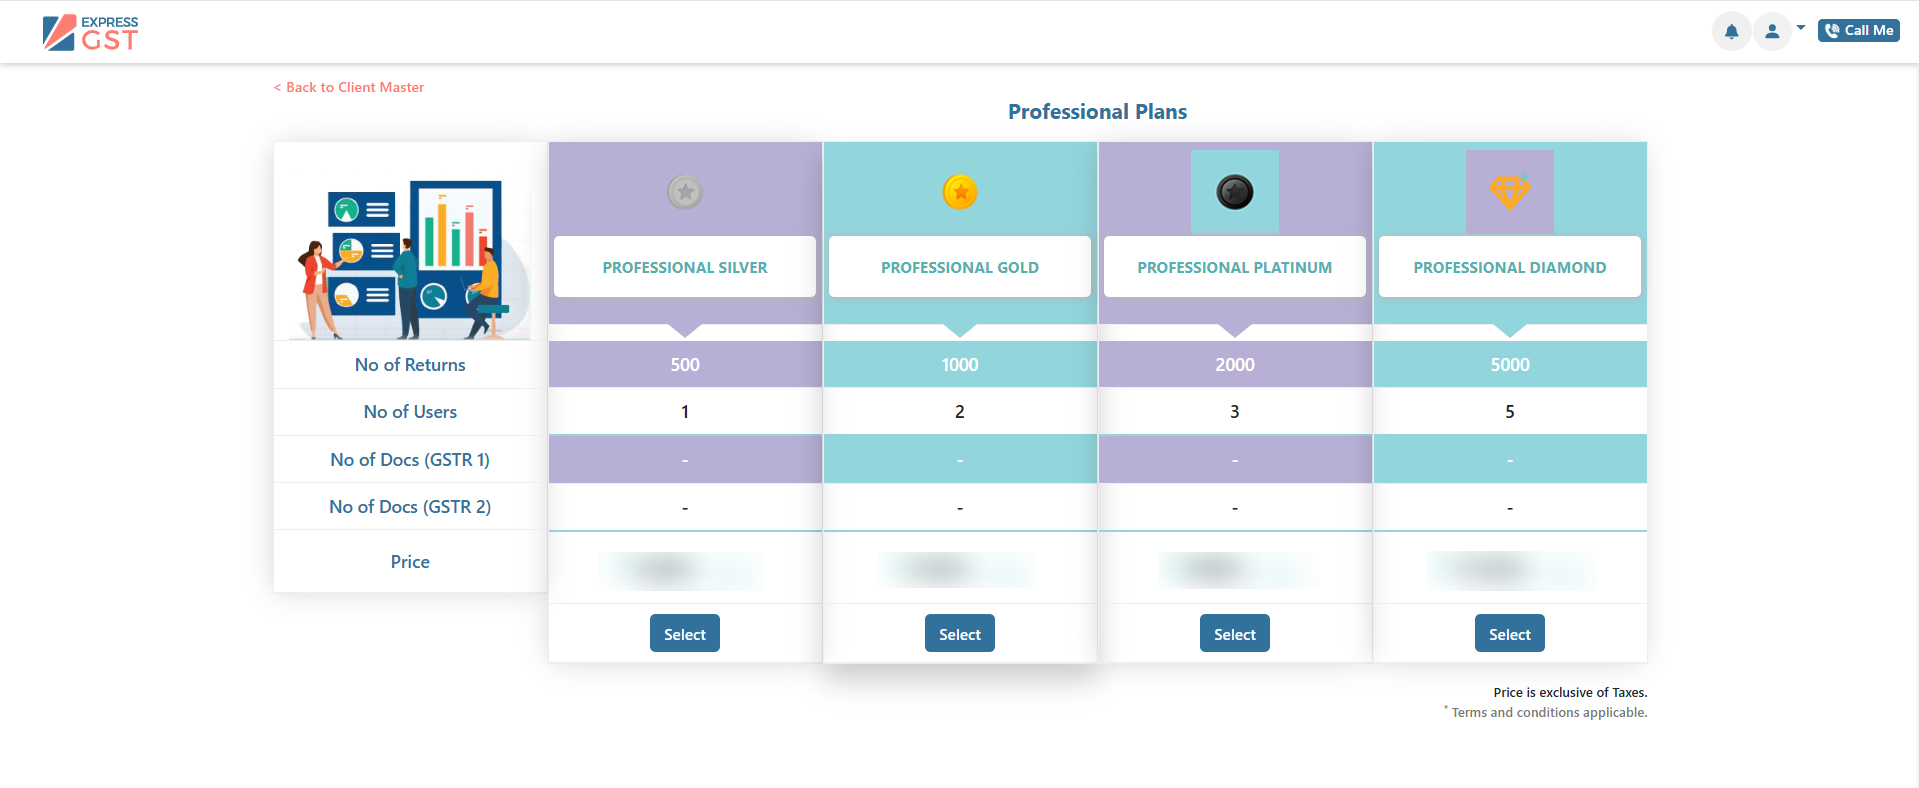The width and height of the screenshot is (1919, 788).
Task: Click the Express GST logo
Action: click(x=90, y=33)
